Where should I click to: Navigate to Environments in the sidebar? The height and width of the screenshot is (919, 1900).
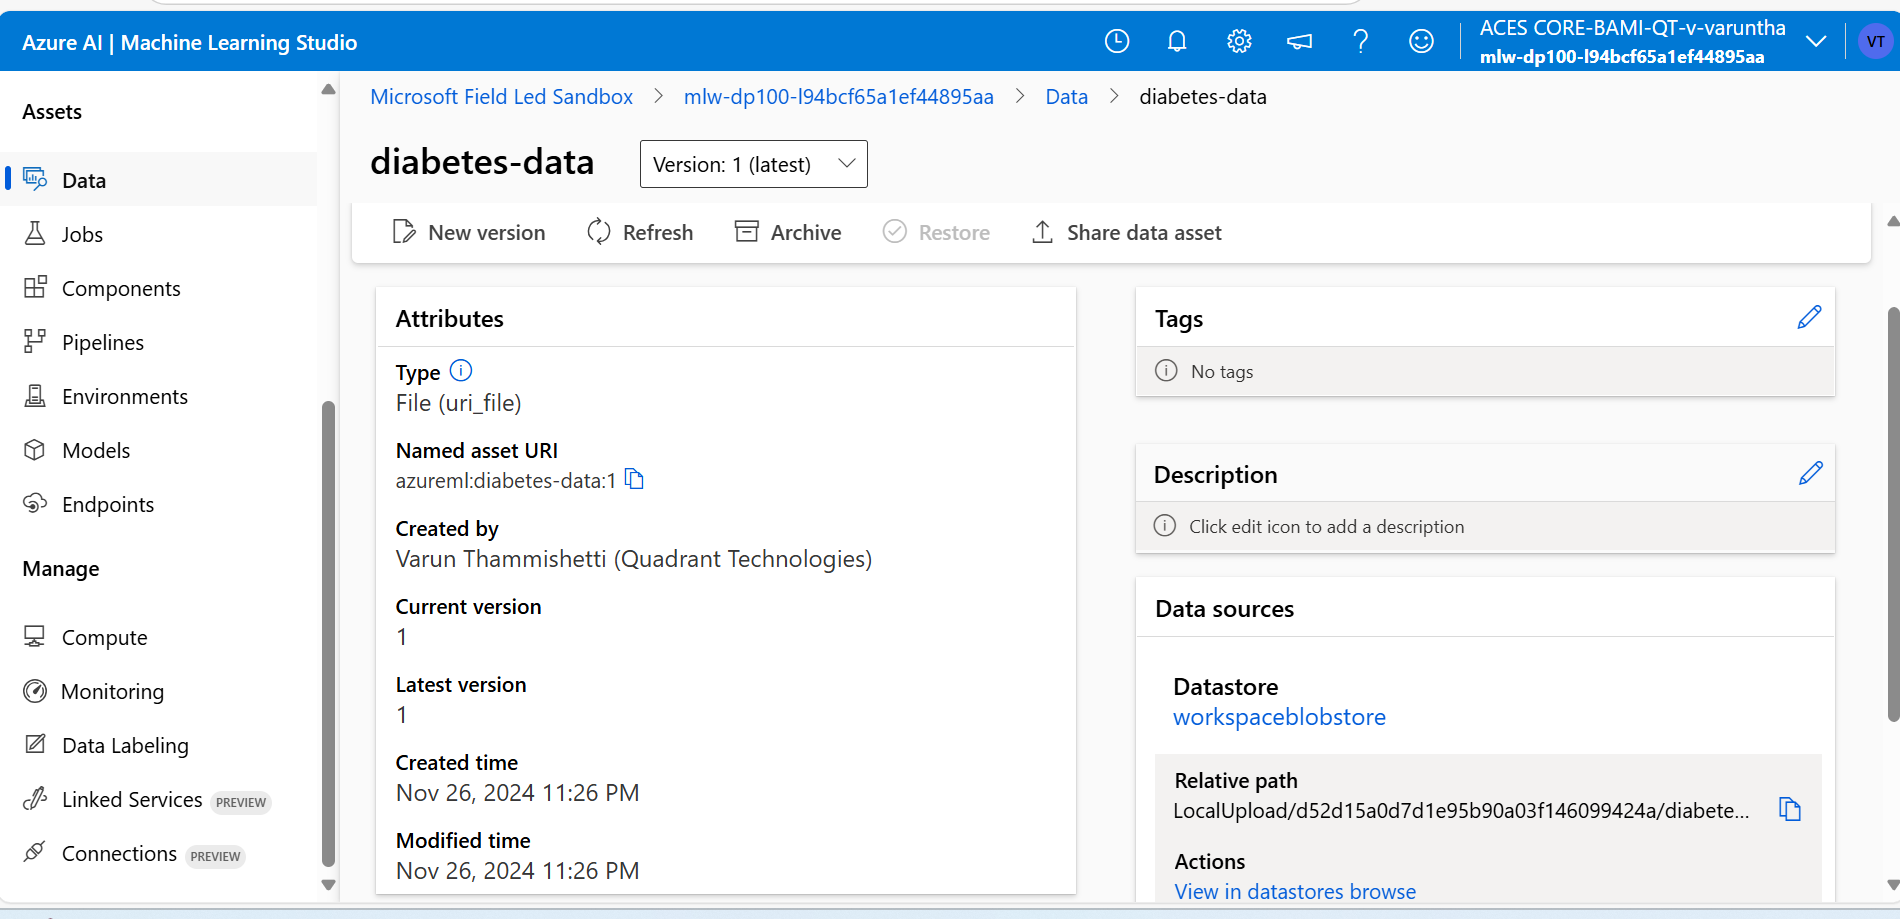(x=125, y=396)
